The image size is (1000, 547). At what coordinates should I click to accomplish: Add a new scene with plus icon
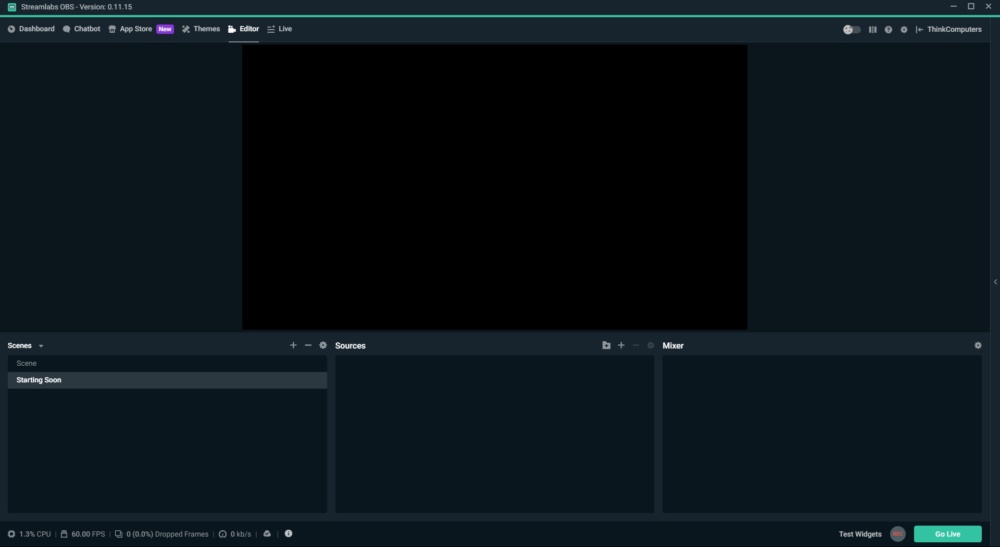[293, 345]
